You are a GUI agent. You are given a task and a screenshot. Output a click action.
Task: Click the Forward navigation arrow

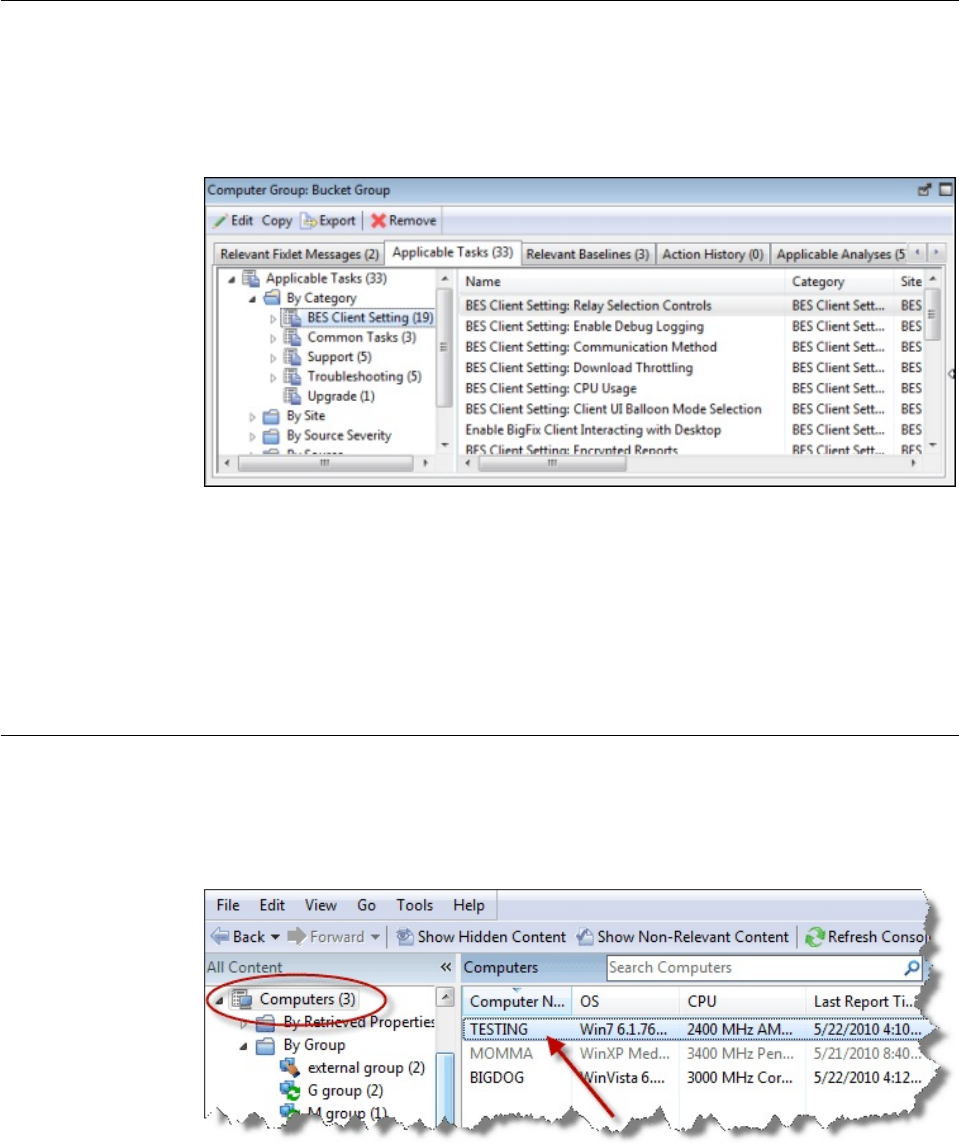point(296,936)
